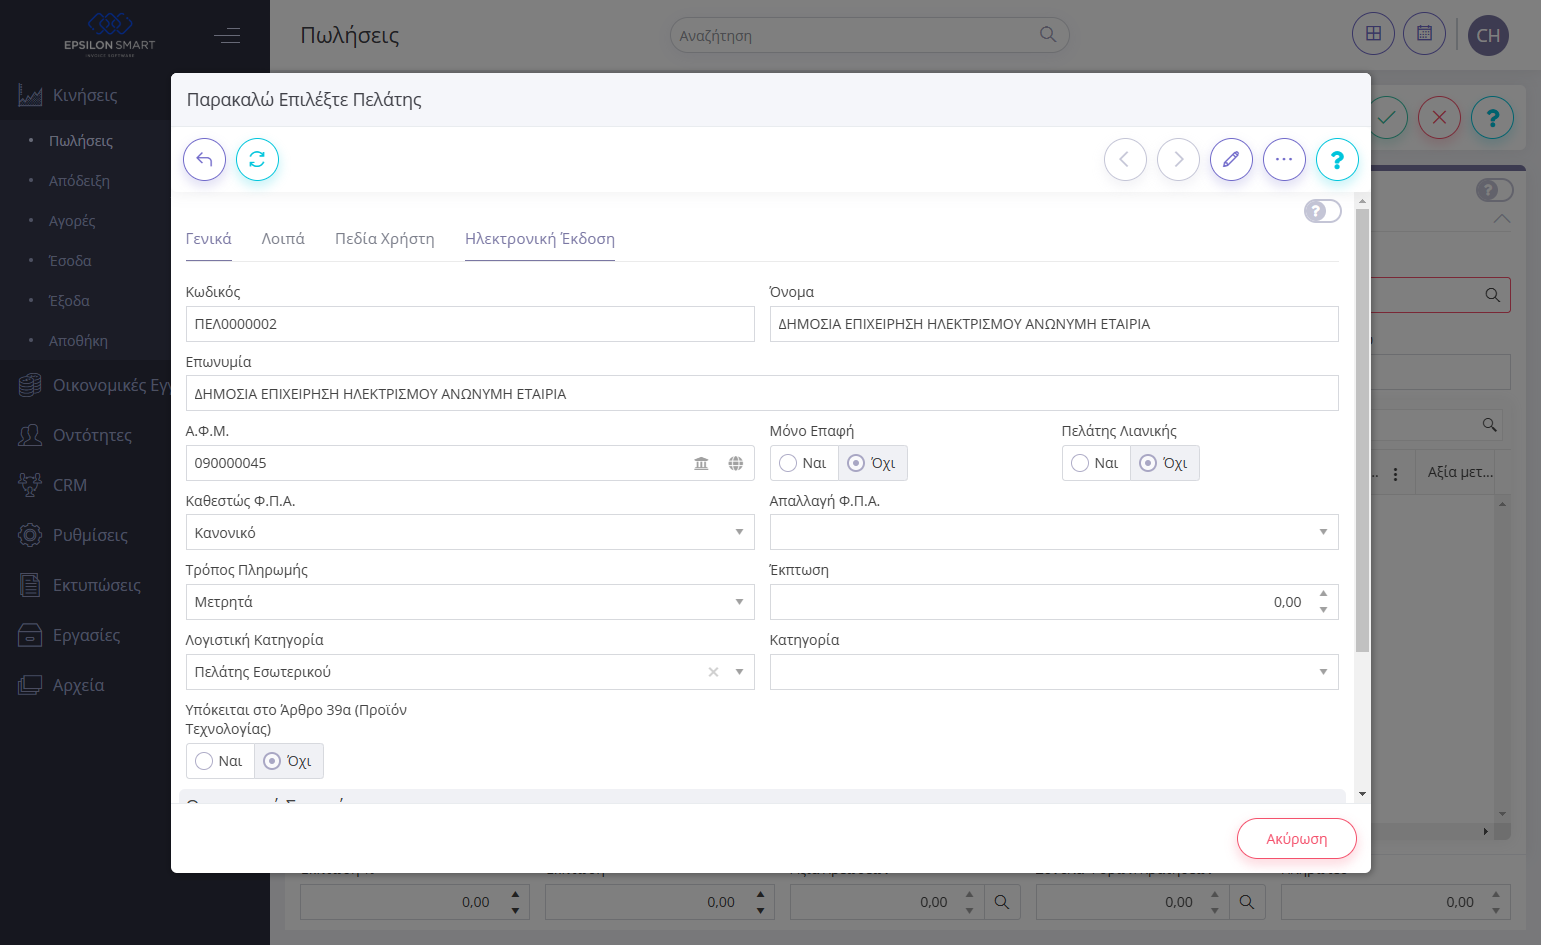Click the Κωδικός input field
The image size is (1541, 945).
470,324
